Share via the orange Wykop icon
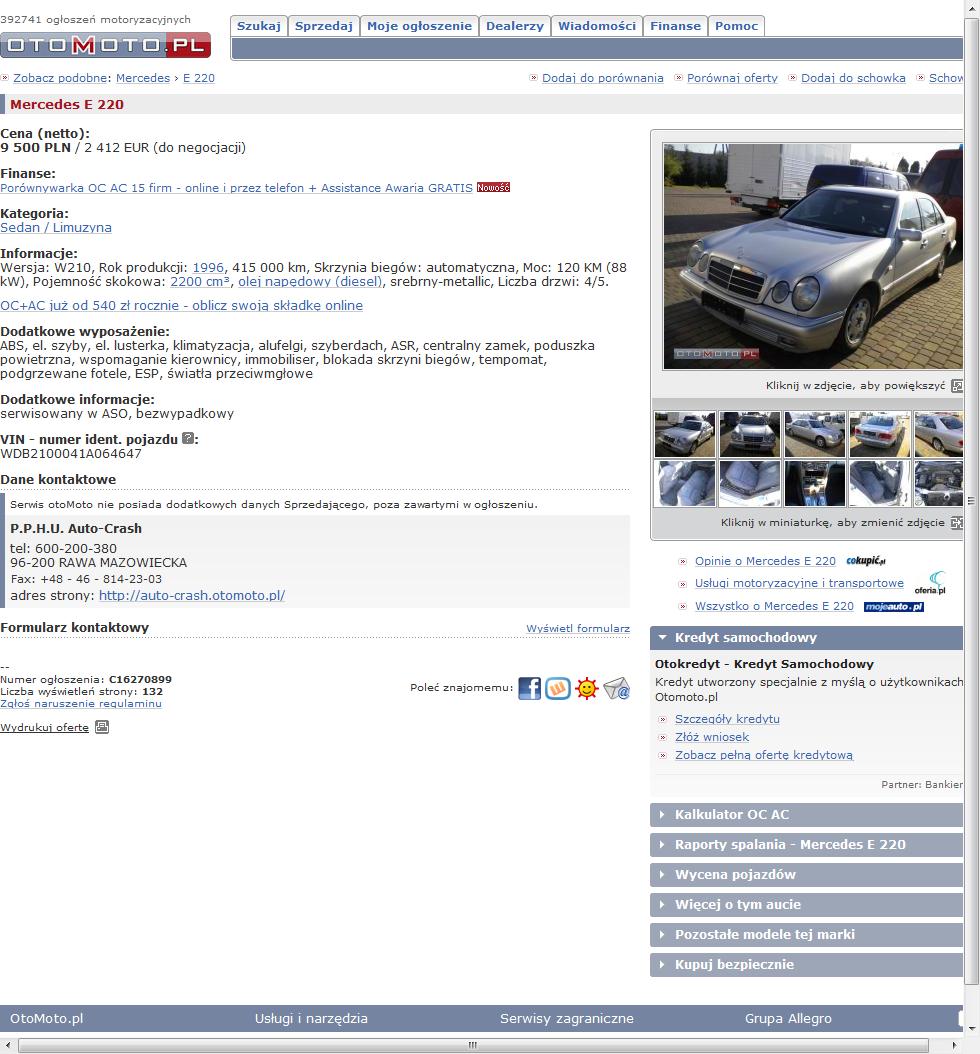The height and width of the screenshot is (1054, 980). point(558,688)
